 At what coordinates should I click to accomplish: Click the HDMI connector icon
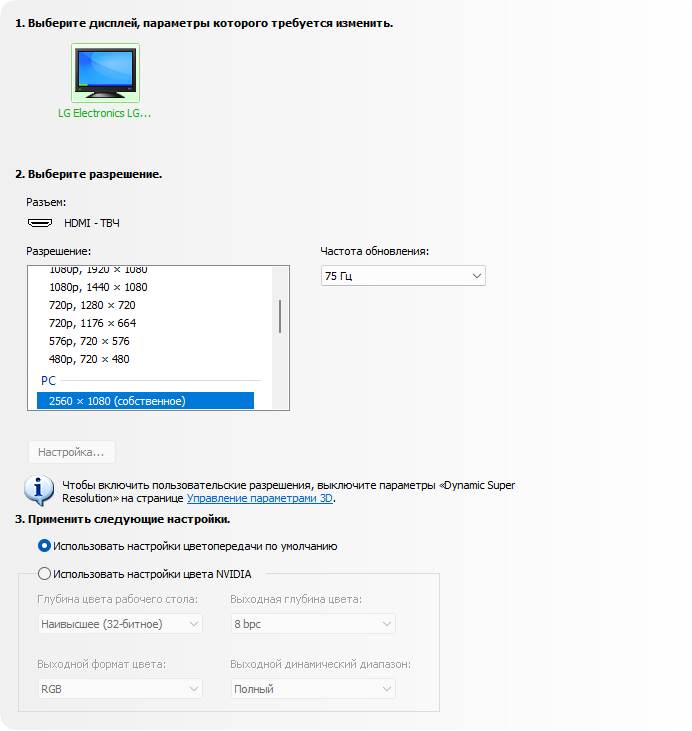coord(40,223)
